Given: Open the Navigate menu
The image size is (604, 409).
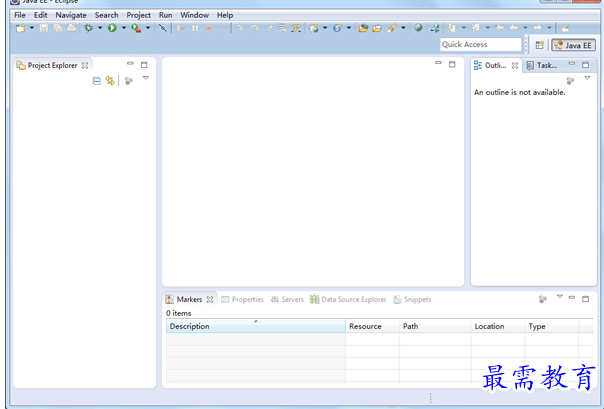Looking at the screenshot, I should click(71, 15).
